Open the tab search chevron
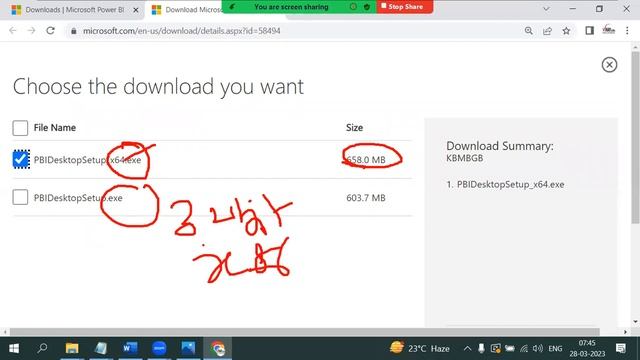640x360 pixels. tap(546, 9)
